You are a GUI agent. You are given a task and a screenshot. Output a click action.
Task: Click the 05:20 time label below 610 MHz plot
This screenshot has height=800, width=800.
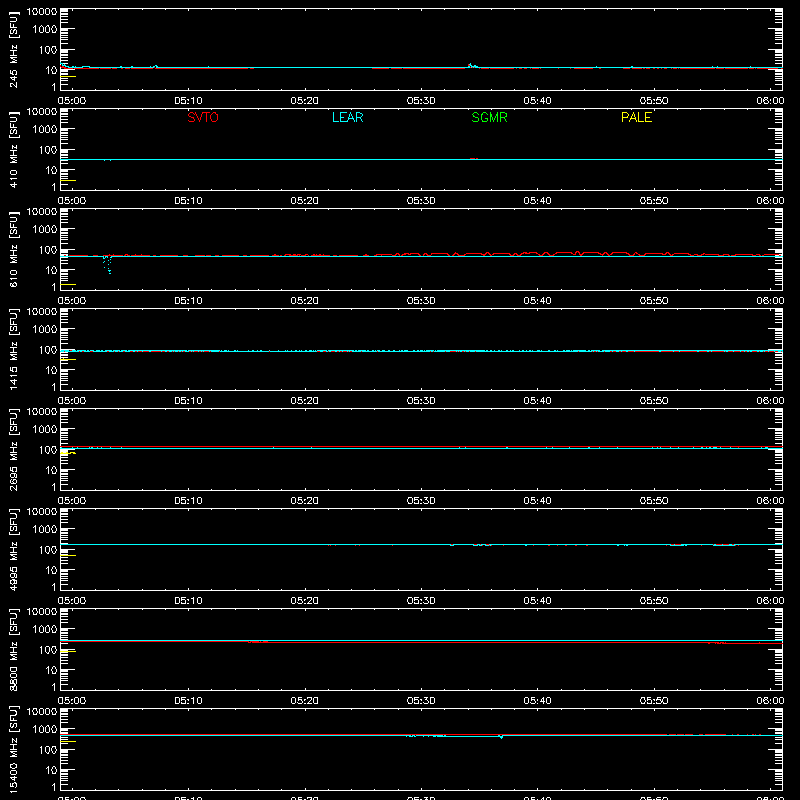click(305, 301)
